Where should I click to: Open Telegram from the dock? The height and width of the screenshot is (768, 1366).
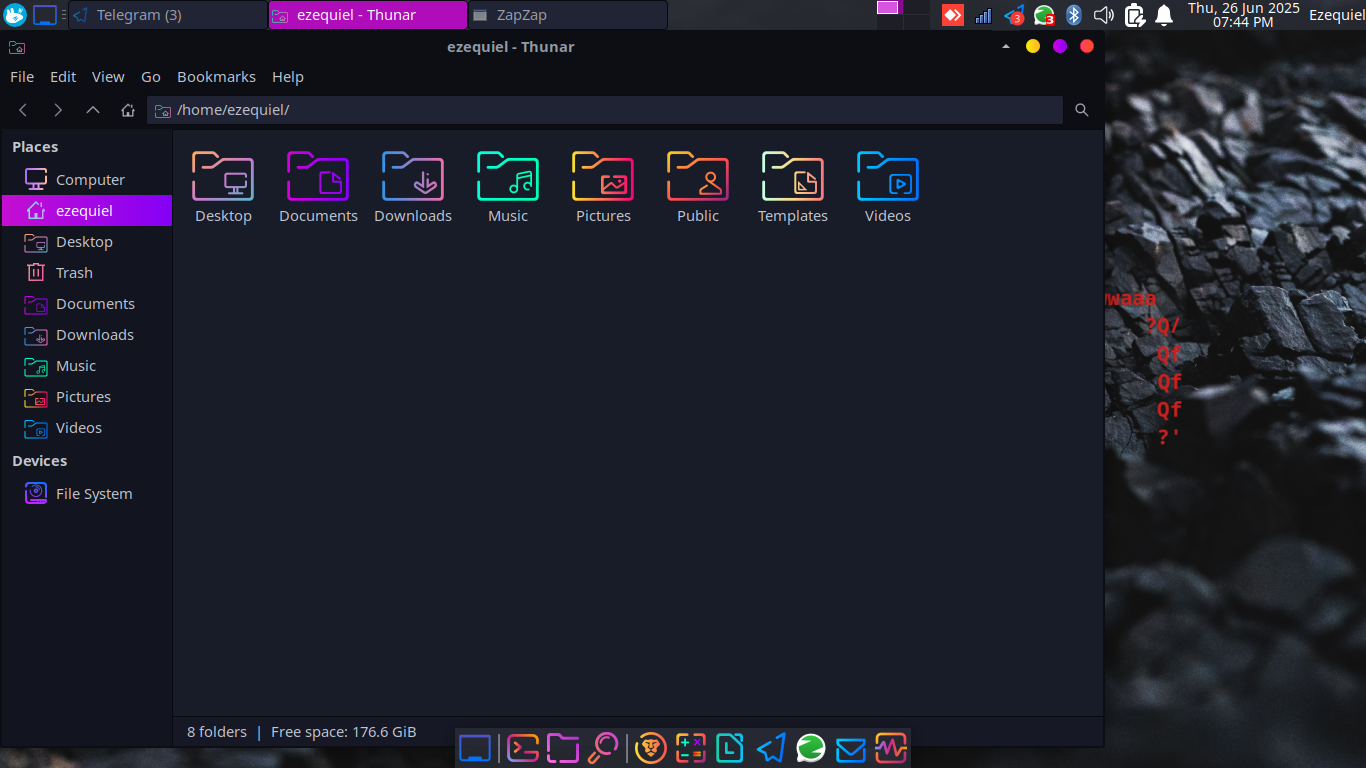[x=771, y=748]
